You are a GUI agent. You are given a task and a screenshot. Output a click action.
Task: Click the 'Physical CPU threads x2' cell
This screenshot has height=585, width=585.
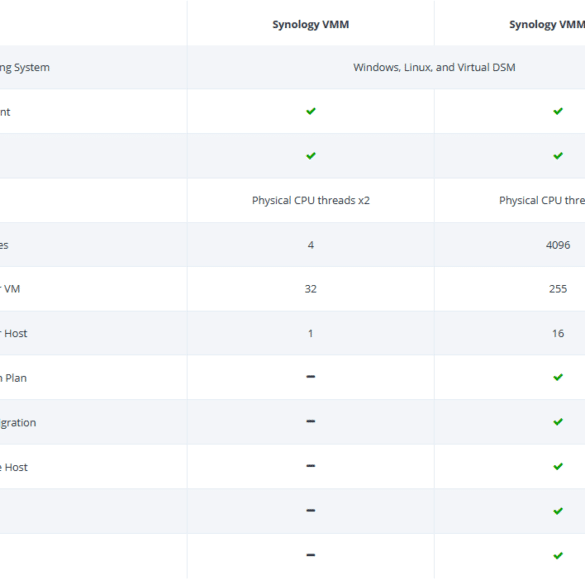coord(310,201)
